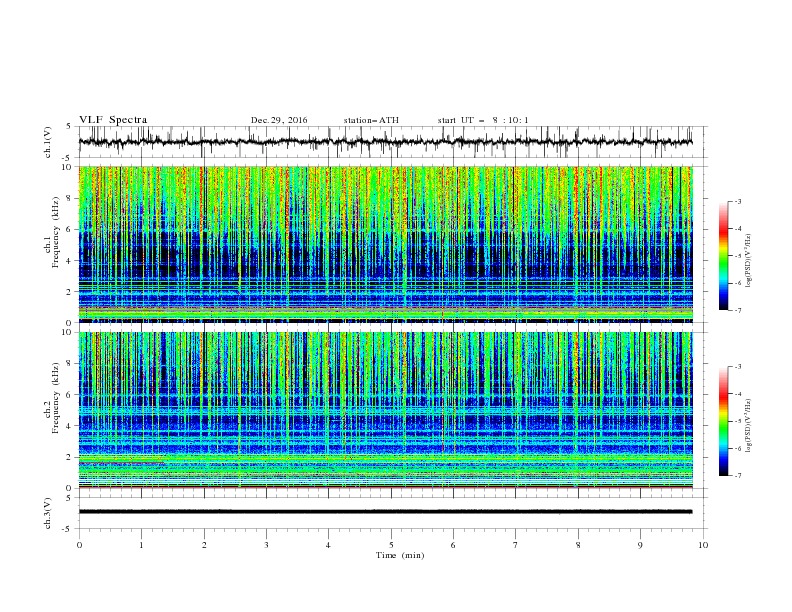Click the ch.2 frequency tick "8"

[71, 364]
